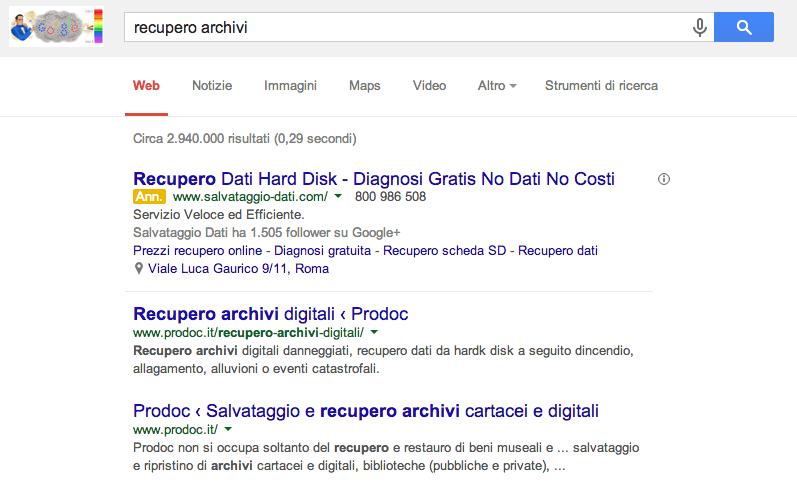Select the Web tab

pyautogui.click(x=146, y=85)
